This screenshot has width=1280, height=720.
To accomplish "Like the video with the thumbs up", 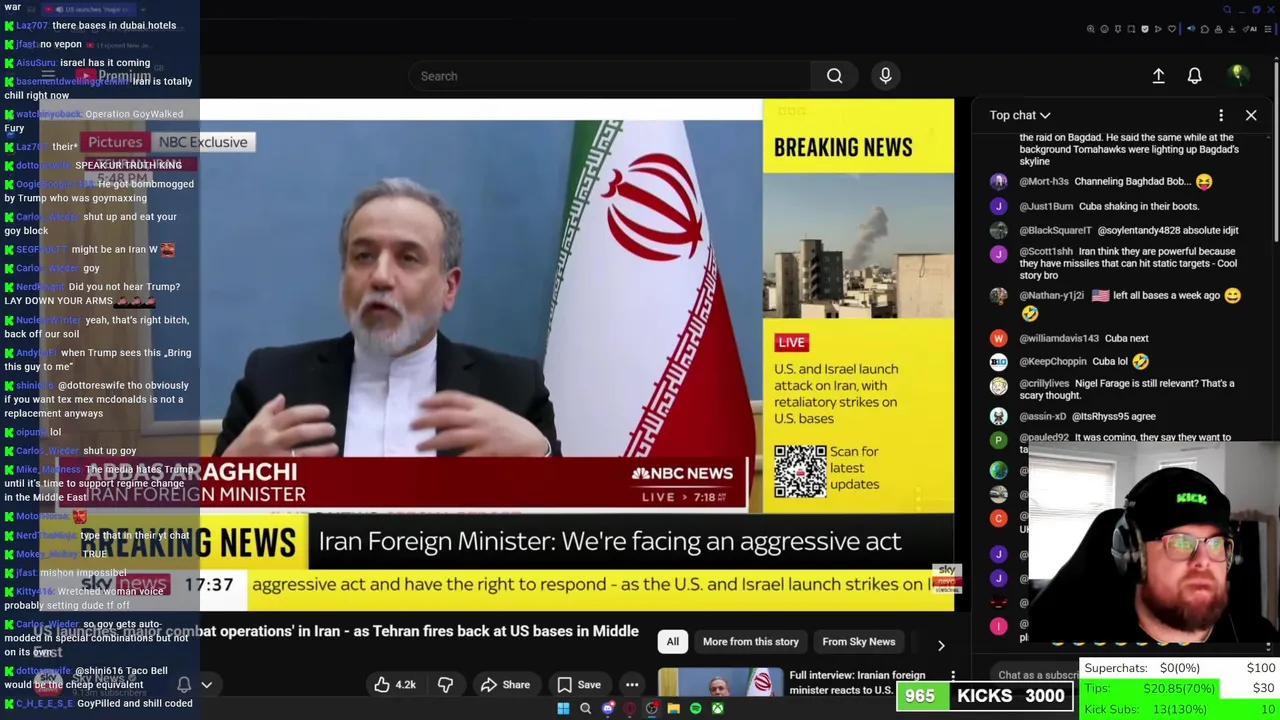I will click(394, 685).
